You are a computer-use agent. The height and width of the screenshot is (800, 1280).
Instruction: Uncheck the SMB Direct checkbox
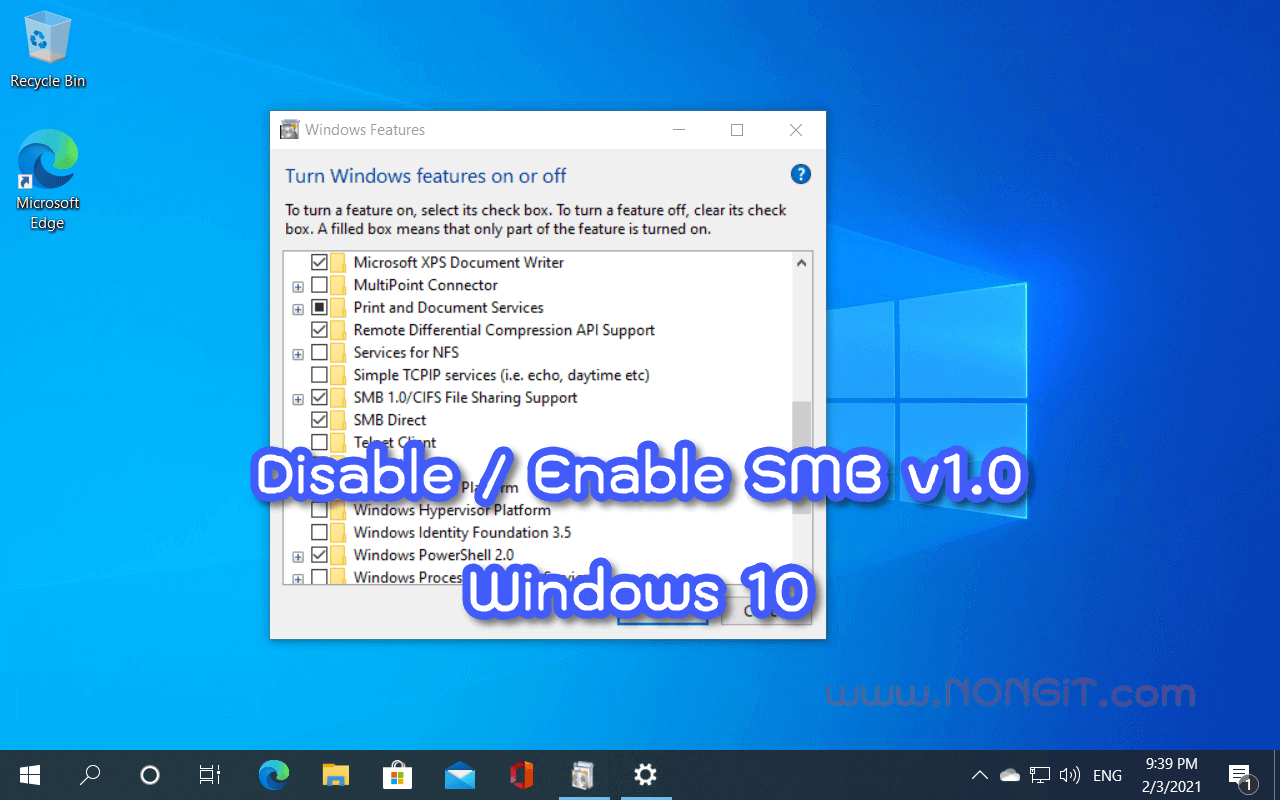[x=319, y=420]
